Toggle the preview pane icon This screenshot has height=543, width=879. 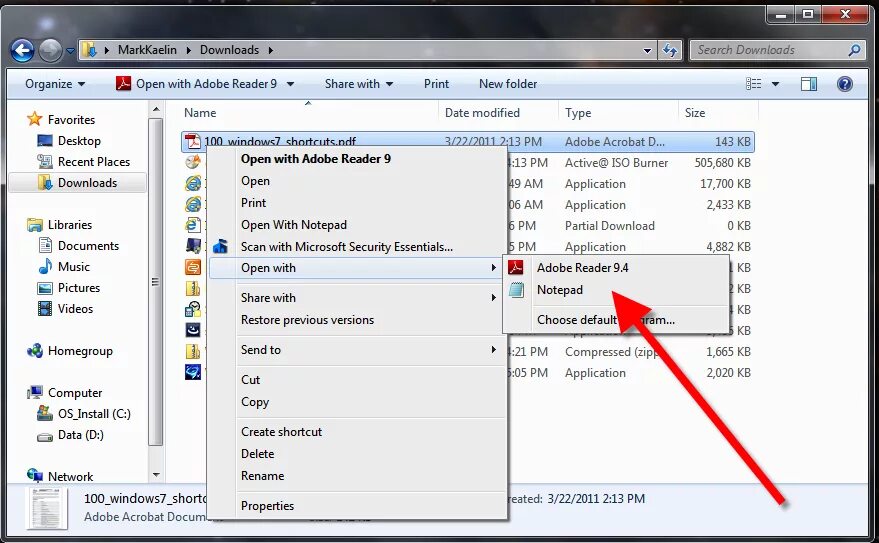click(x=808, y=84)
